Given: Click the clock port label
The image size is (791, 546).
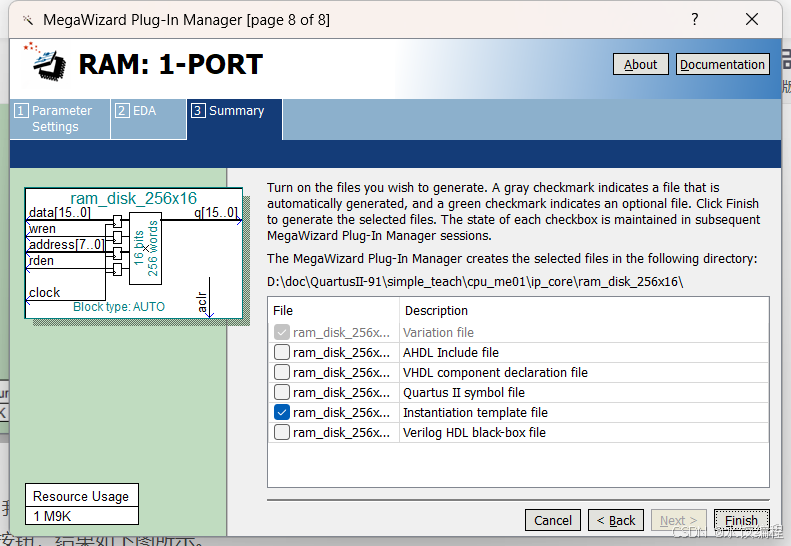Looking at the screenshot, I should coord(44,293).
